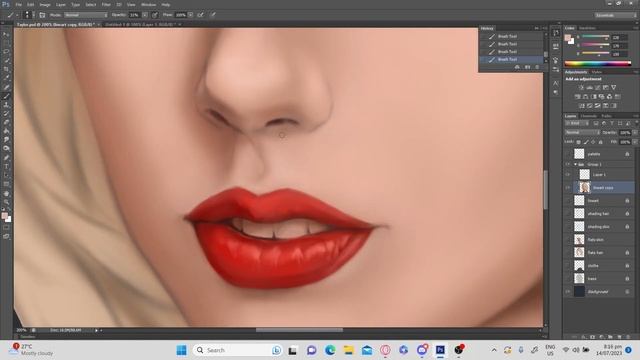Image resolution: width=640 pixels, height=360 pixels.
Task: Hide the lineart copy layer
Action: (x=568, y=188)
